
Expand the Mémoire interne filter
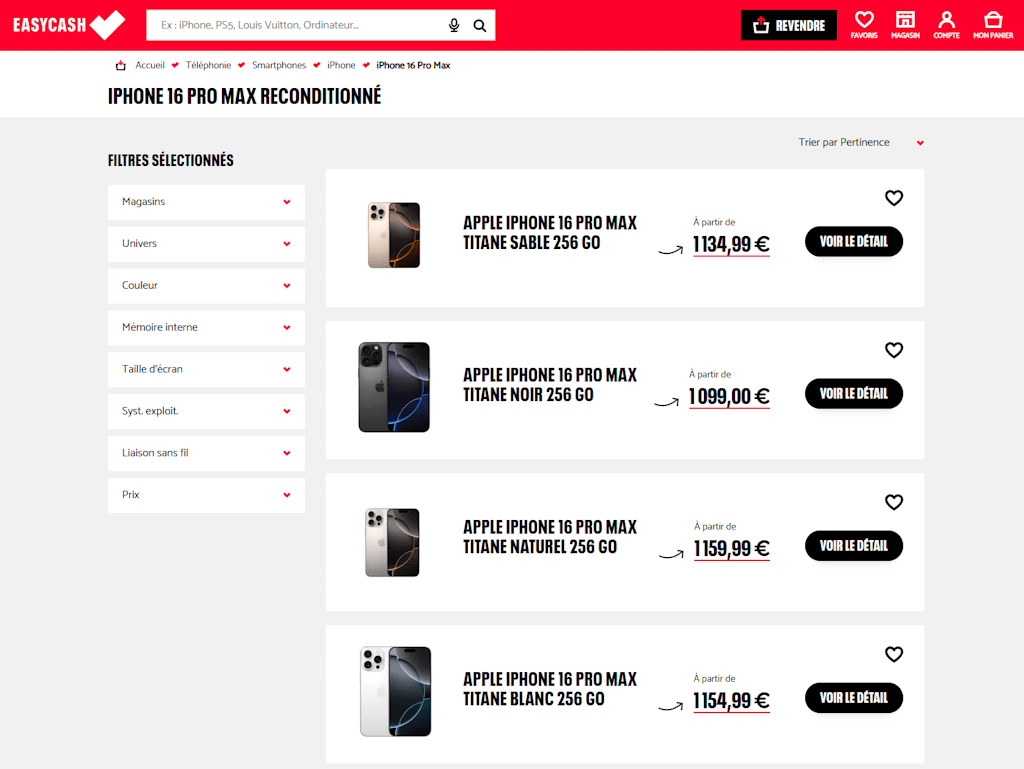(206, 327)
